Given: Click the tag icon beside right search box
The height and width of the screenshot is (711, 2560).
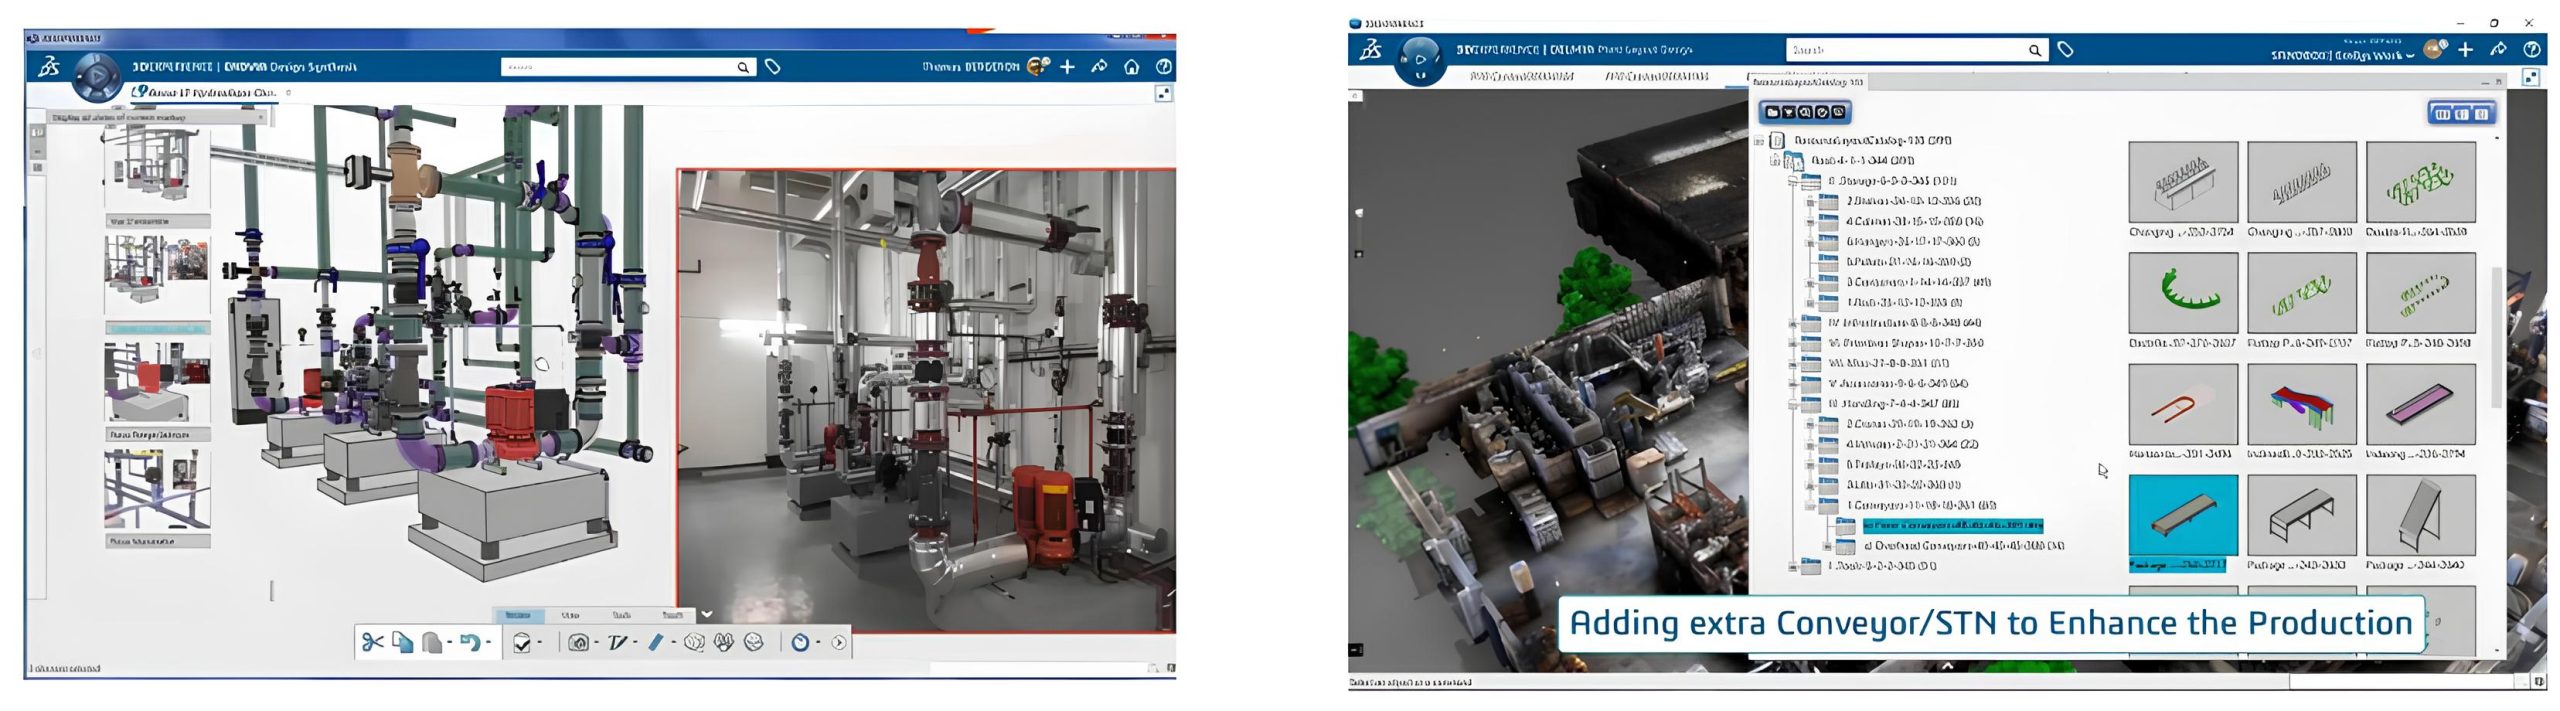Looking at the screenshot, I should coord(2065,50).
